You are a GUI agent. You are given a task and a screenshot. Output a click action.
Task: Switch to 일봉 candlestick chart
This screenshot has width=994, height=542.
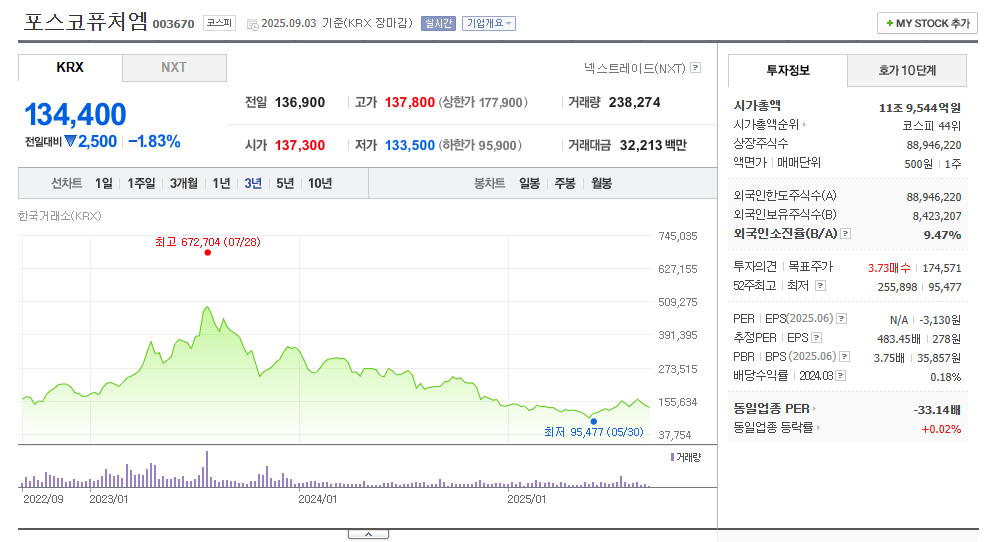pyautogui.click(x=529, y=183)
